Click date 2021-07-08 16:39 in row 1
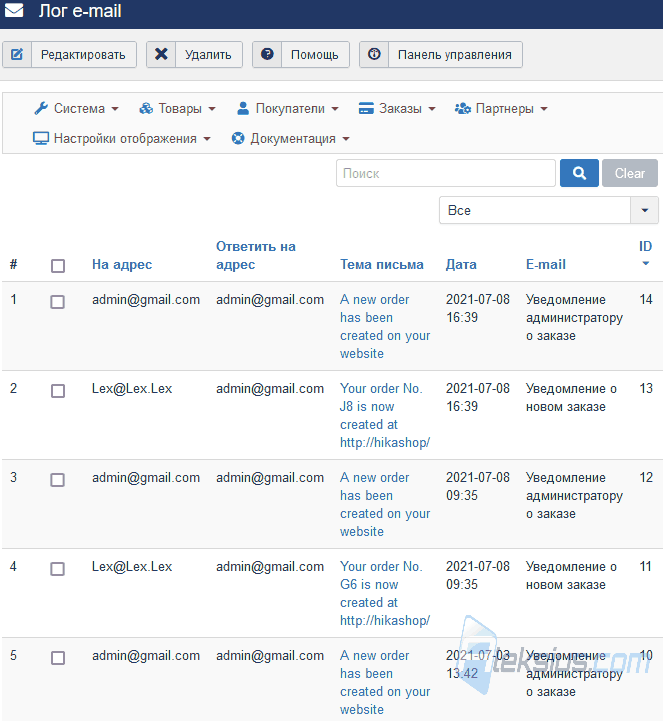This screenshot has height=721, width=663. click(478, 308)
